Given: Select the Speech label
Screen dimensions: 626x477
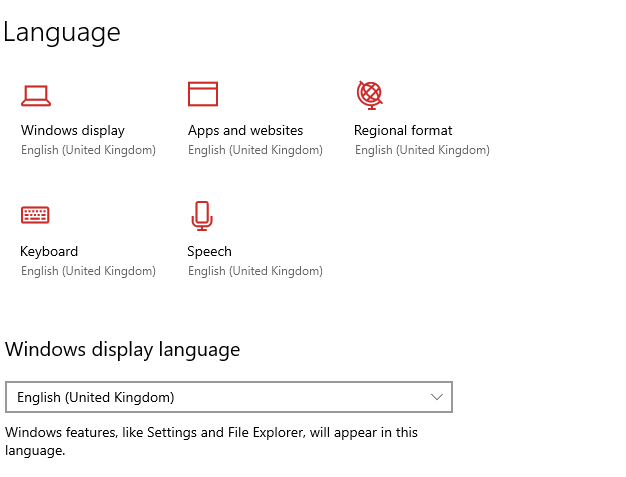Looking at the screenshot, I should [209, 251].
